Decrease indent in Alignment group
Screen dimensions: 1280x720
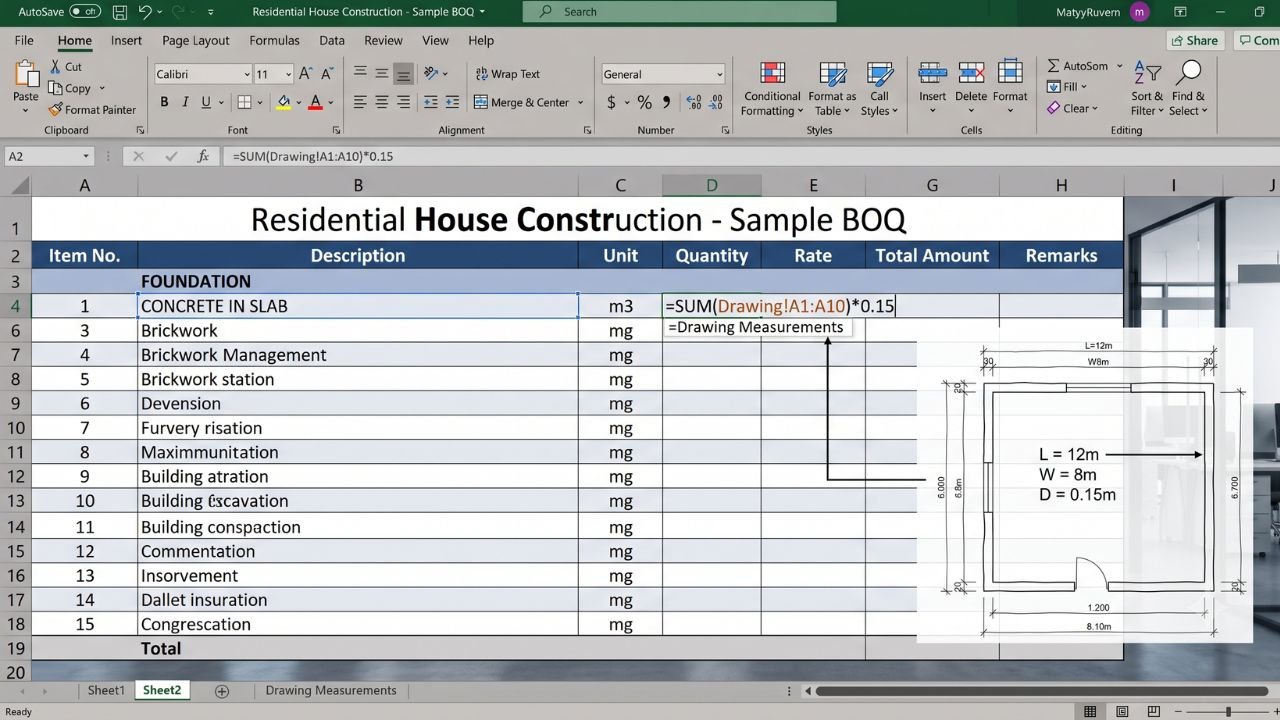[431, 102]
